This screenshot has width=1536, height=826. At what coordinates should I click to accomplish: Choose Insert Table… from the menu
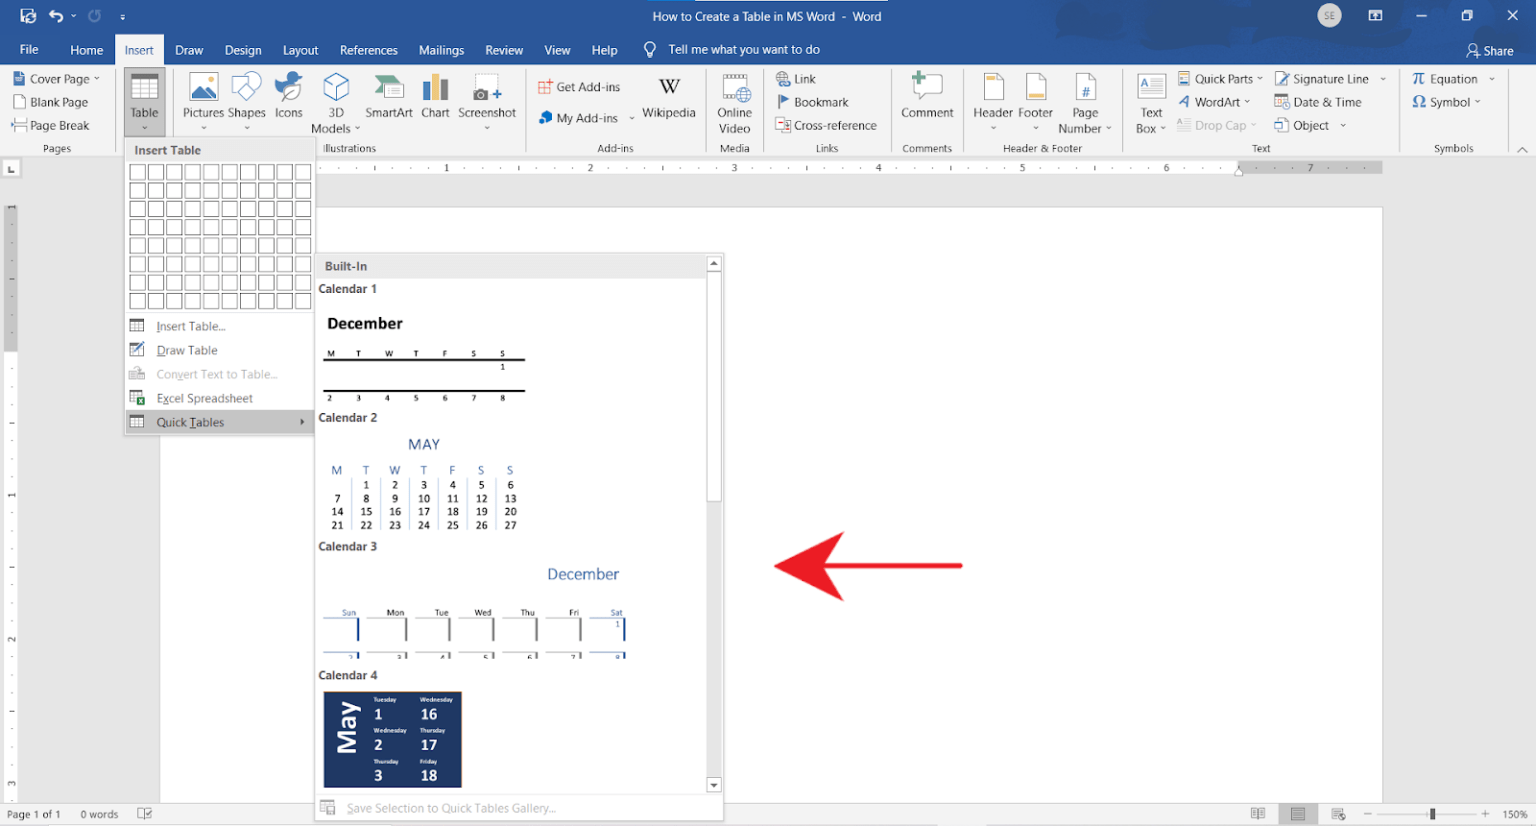tap(219, 326)
